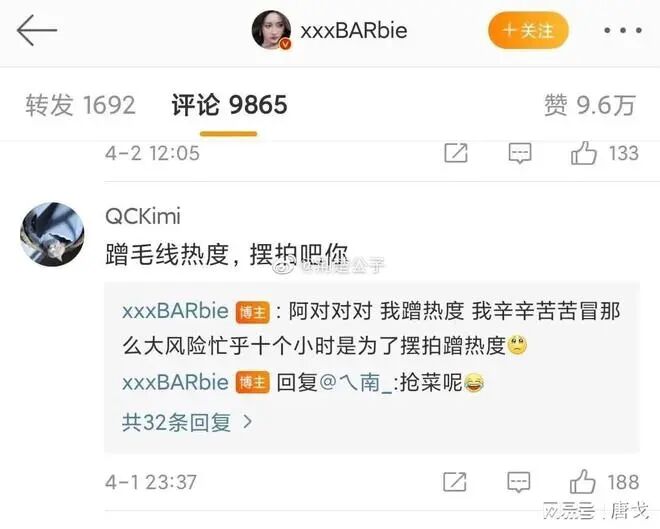Switch to the 转发 1692 tab
Screen dimensions: 660x529
click(80, 105)
